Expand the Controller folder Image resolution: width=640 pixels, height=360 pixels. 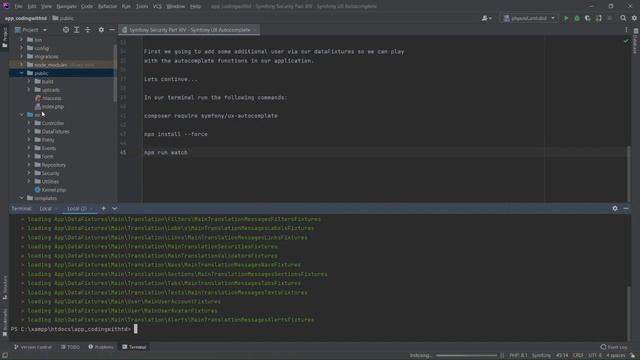(29, 123)
